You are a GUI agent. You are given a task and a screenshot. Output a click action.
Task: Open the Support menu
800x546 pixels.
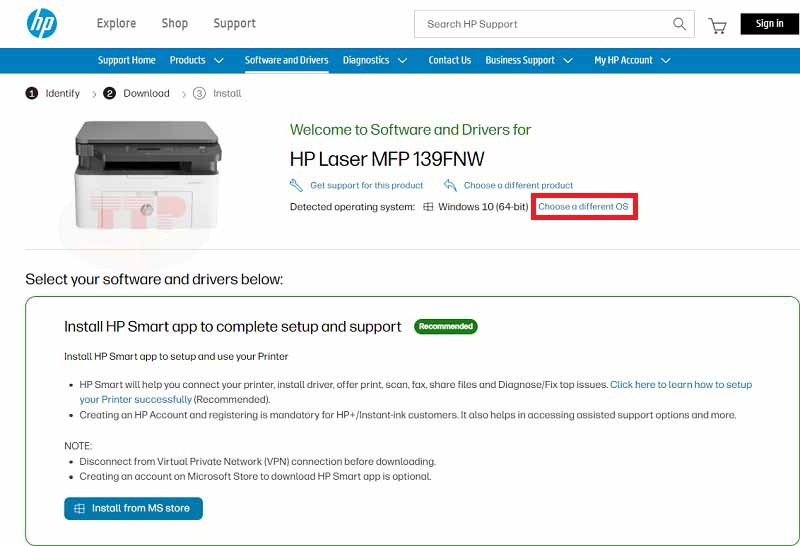click(x=235, y=23)
